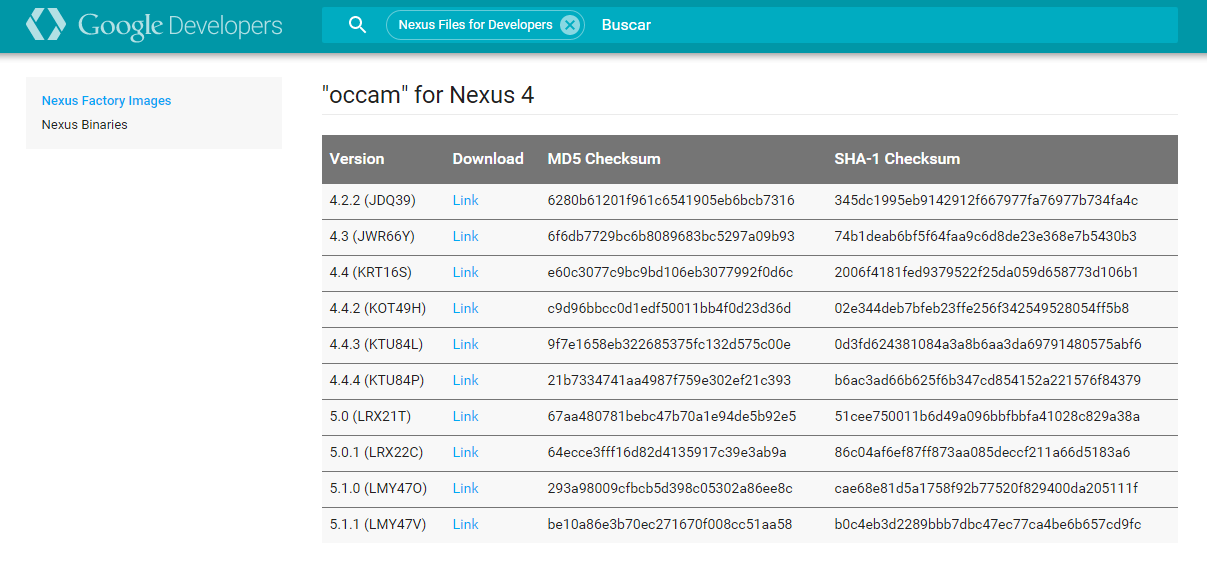Click MD5 21b7334741aa4987f759e302ef21c393
The width and height of the screenshot is (1207, 565).
(x=669, y=380)
